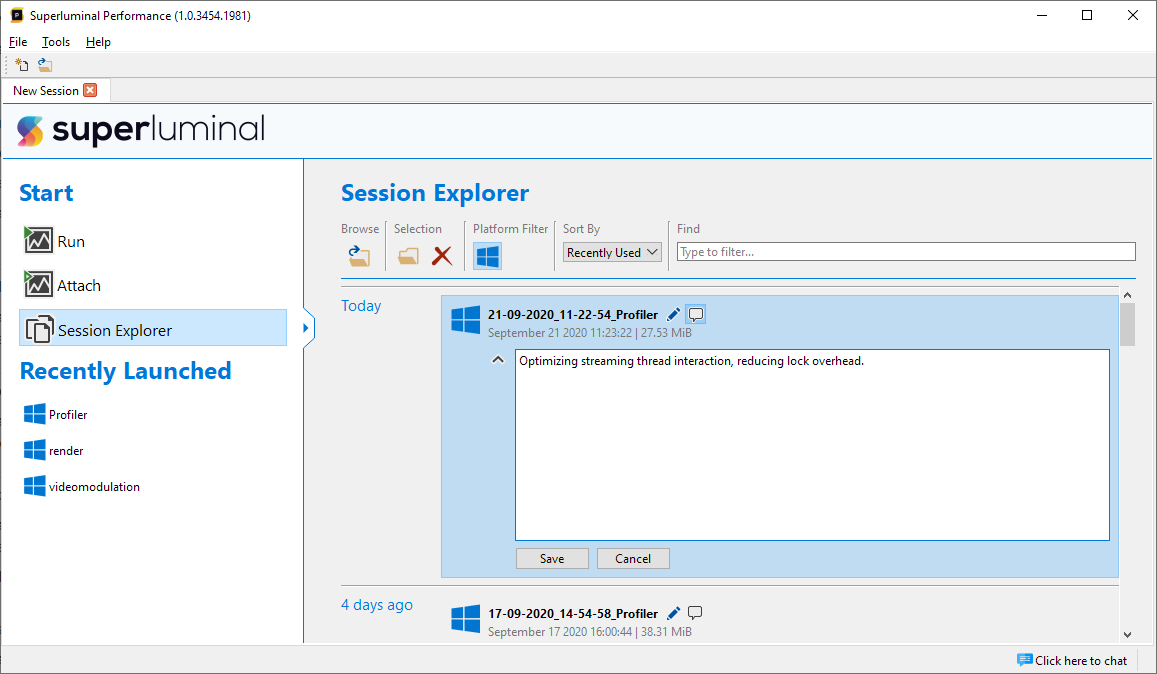
Task: Click the Superluminal logo
Action: [x=141, y=131]
